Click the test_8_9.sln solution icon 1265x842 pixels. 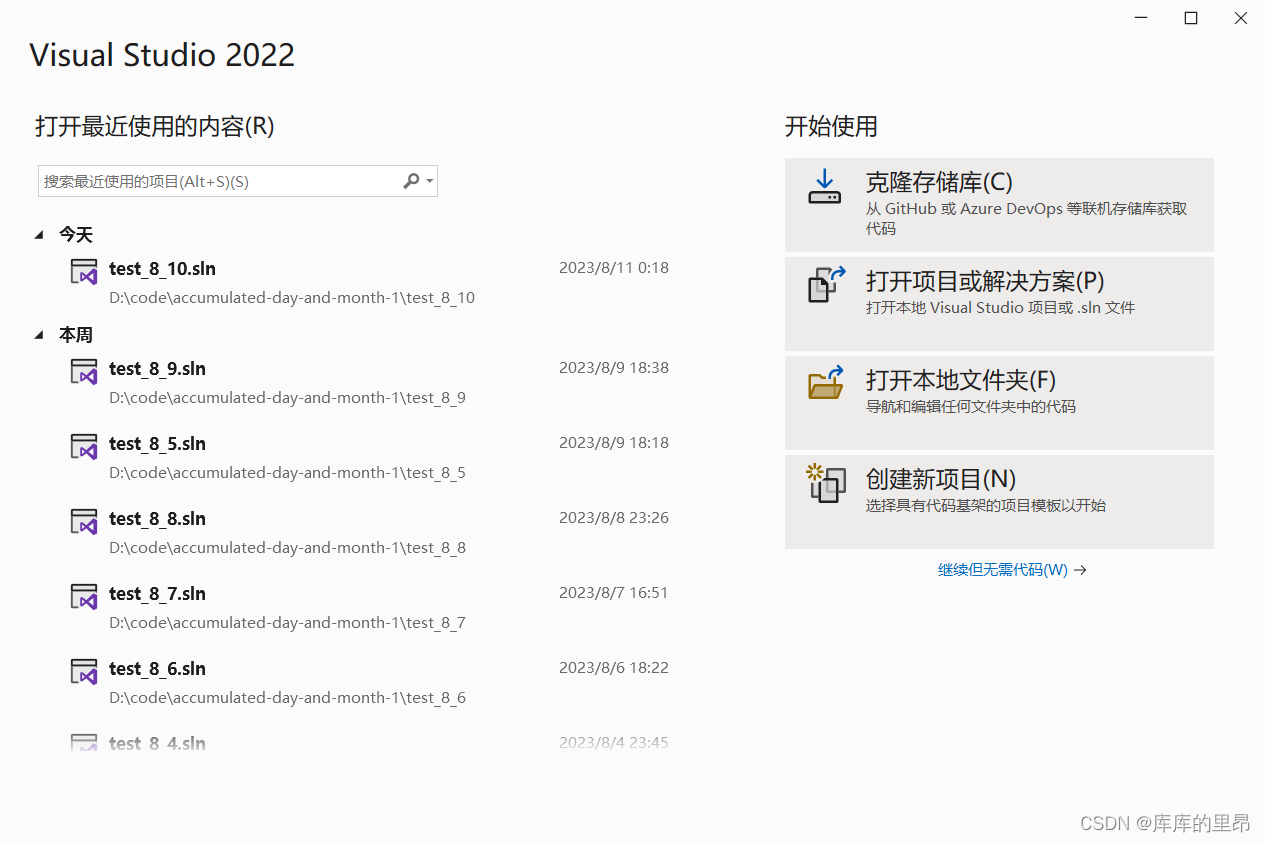coord(84,371)
